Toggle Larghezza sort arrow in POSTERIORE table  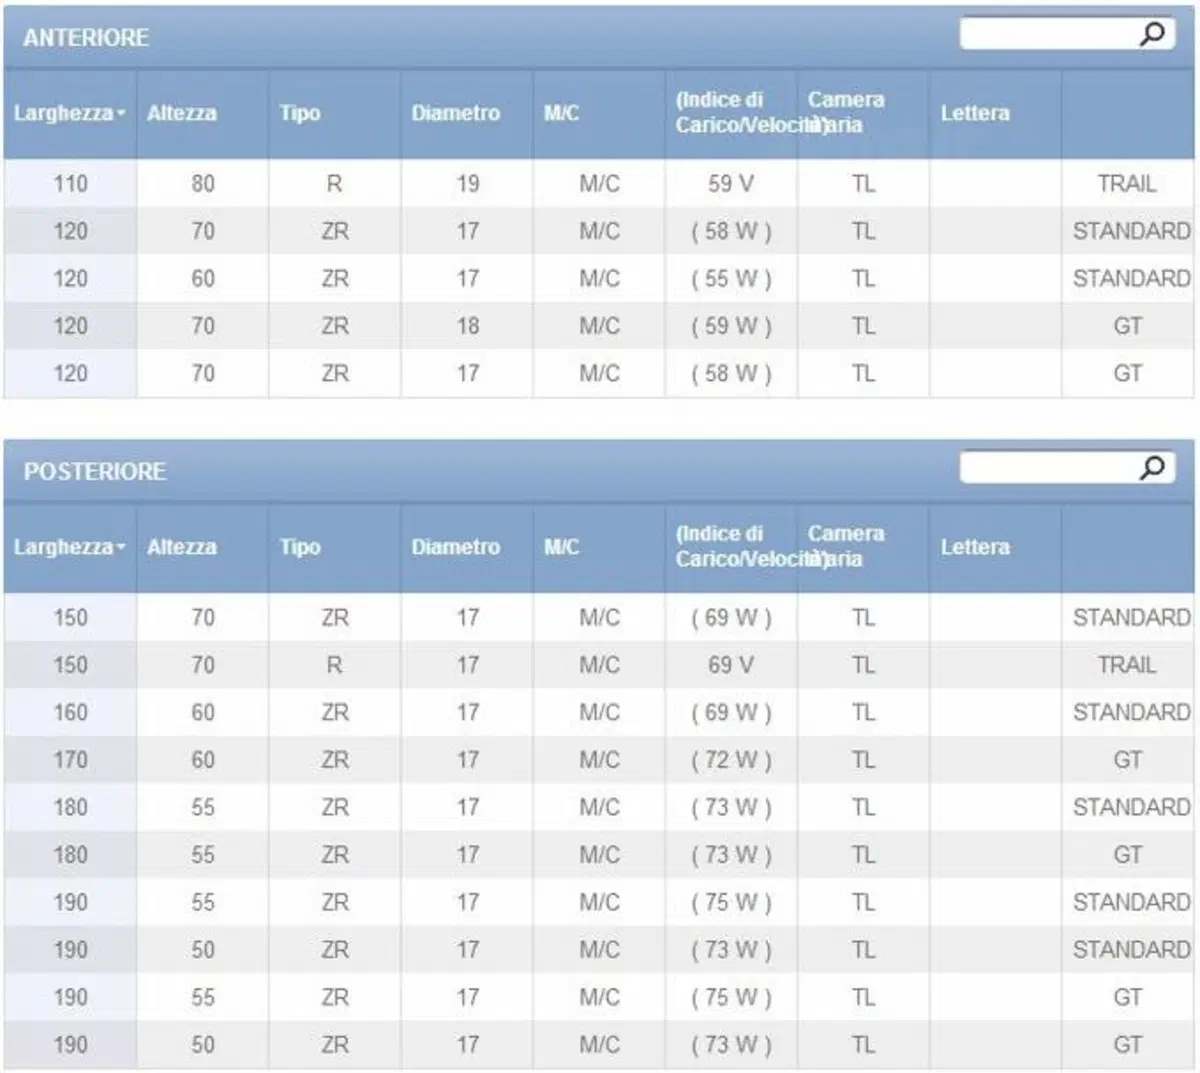(x=121, y=547)
